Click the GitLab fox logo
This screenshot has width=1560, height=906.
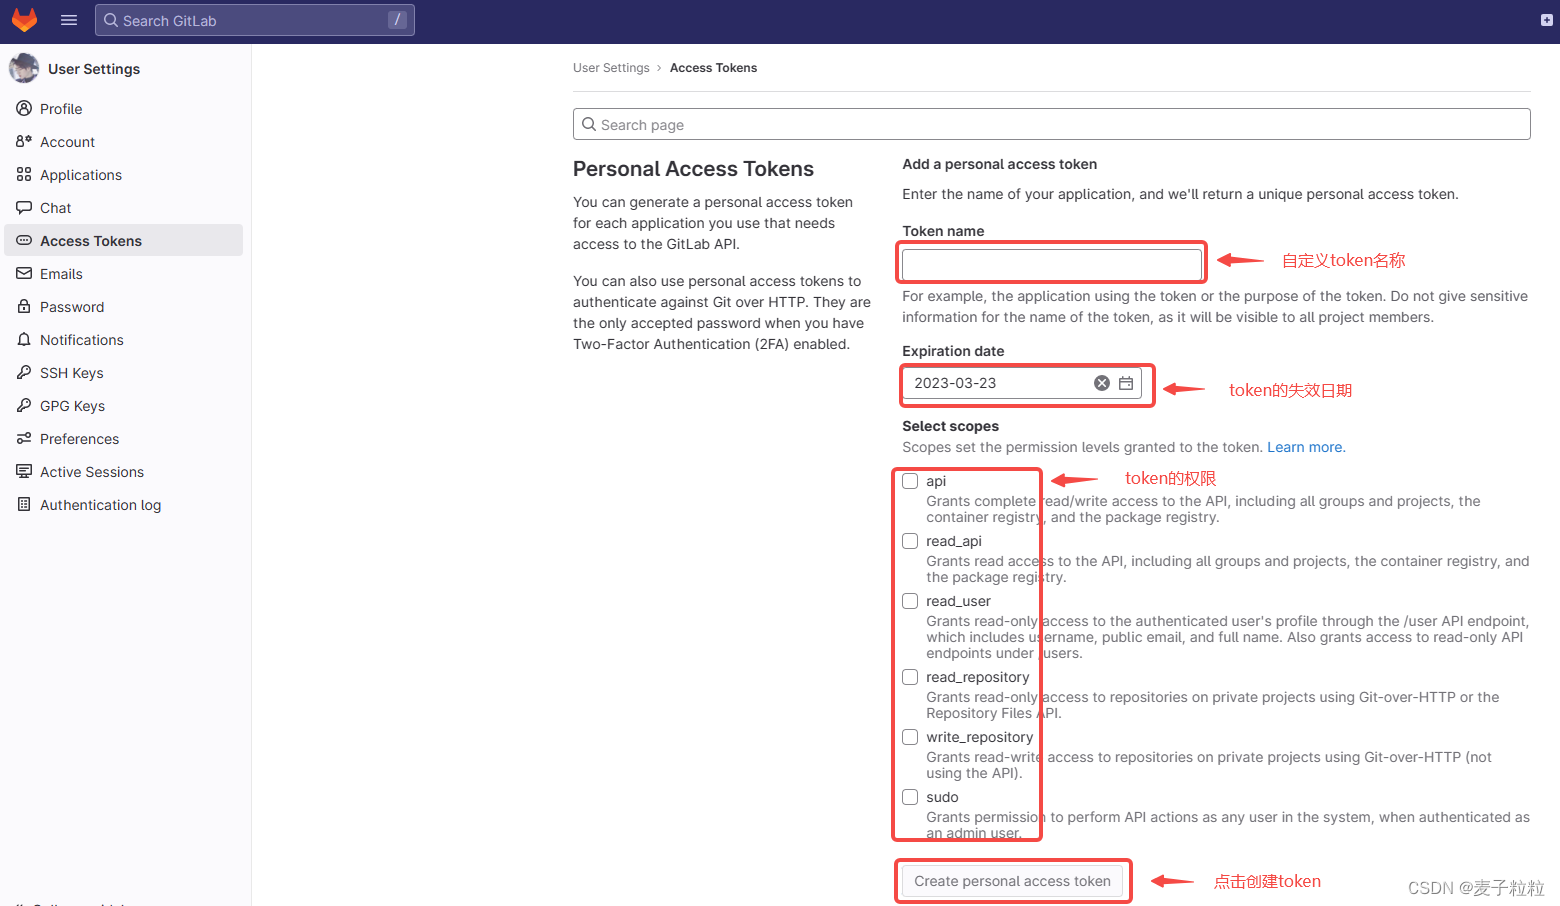tap(23, 19)
